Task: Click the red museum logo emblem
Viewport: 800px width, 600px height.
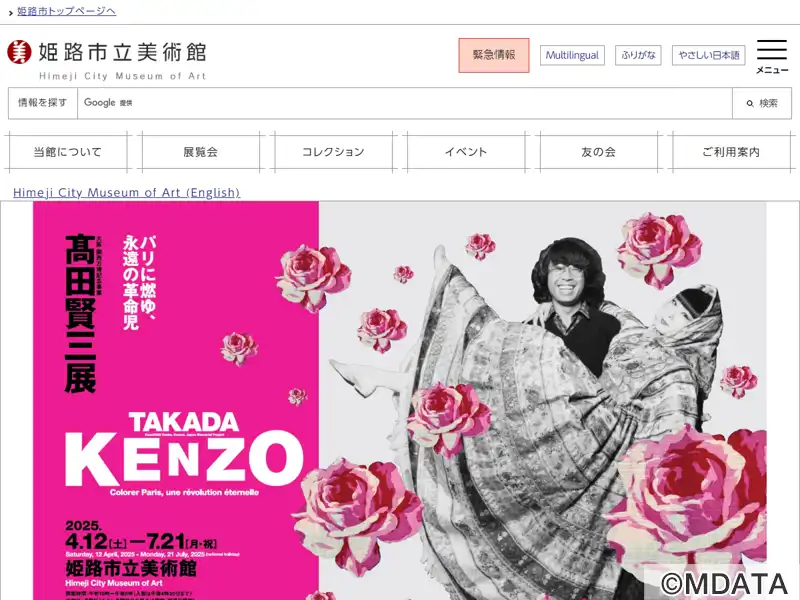Action: coord(19,52)
